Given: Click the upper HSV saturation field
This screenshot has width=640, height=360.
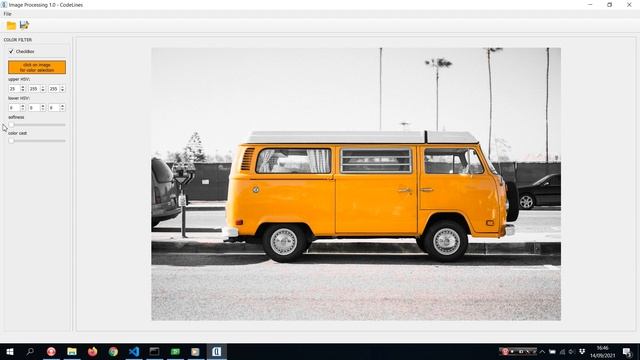Looking at the screenshot, I should [x=34, y=89].
